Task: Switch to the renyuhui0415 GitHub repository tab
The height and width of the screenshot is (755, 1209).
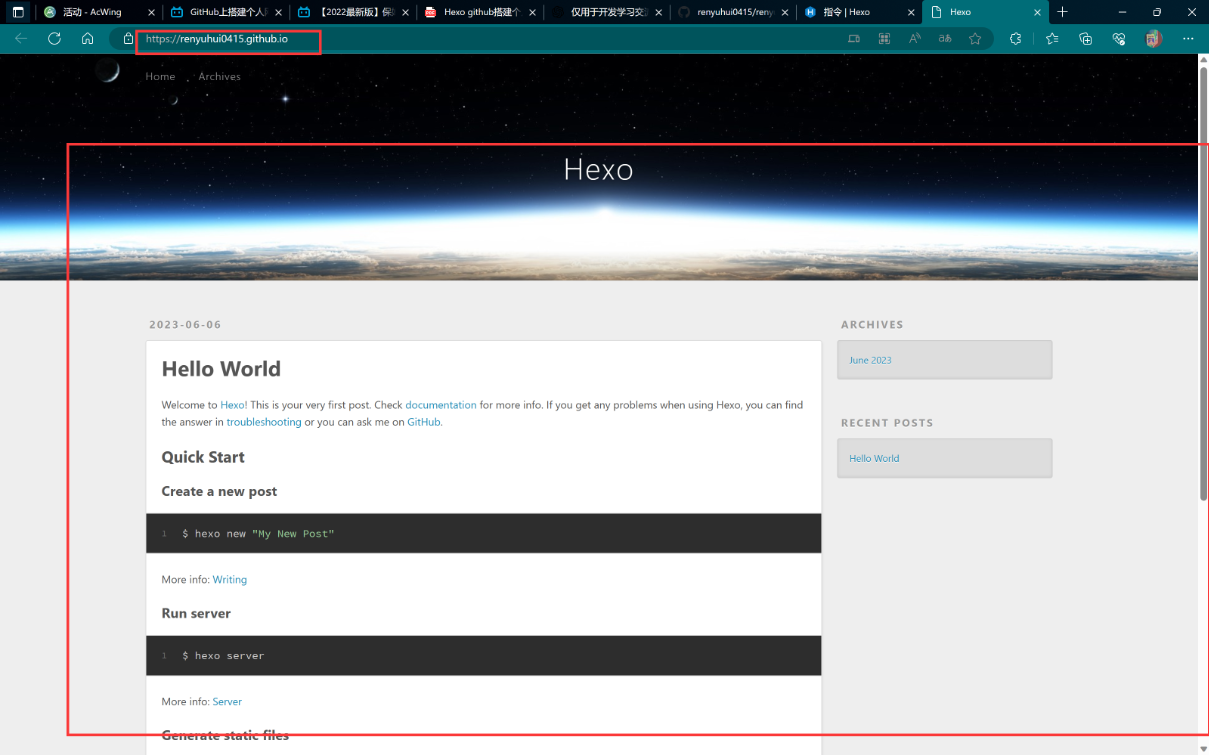Action: coord(733,12)
